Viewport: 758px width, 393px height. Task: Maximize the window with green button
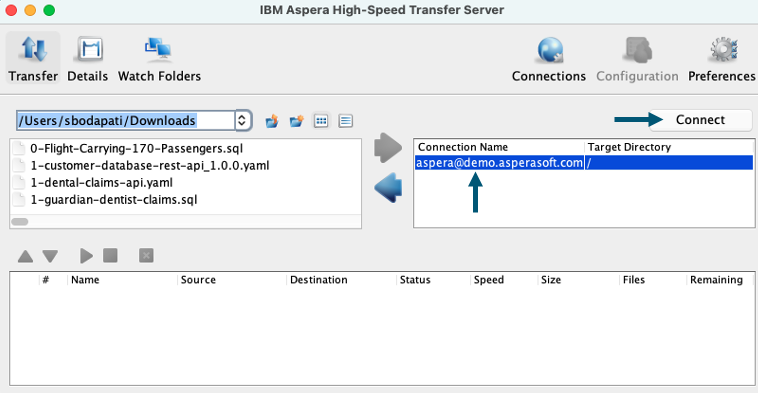click(49, 10)
